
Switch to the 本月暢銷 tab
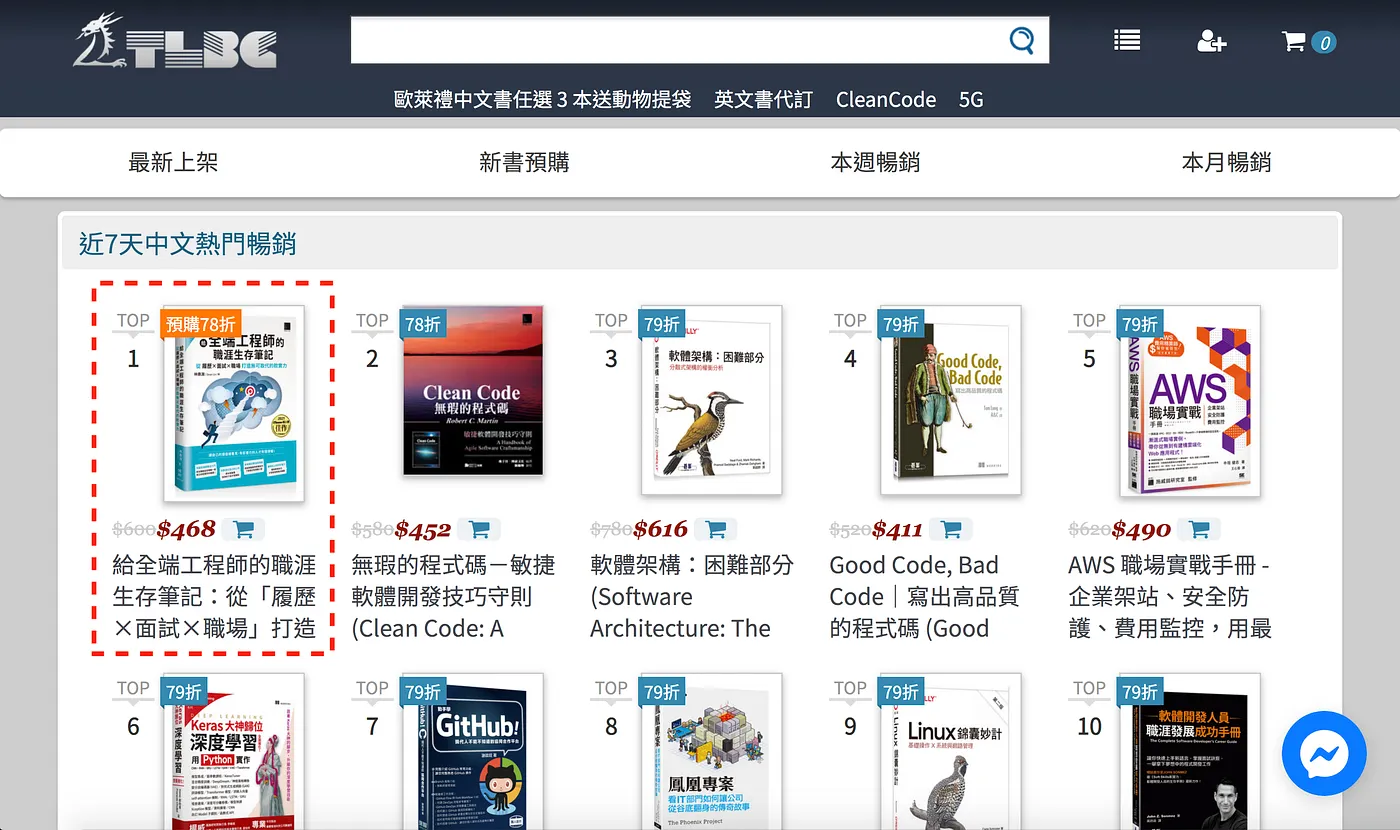(1226, 162)
